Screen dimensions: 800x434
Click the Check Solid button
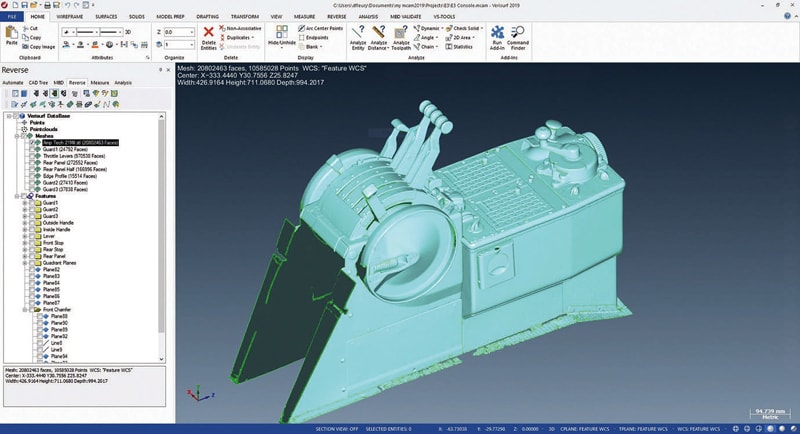point(462,29)
